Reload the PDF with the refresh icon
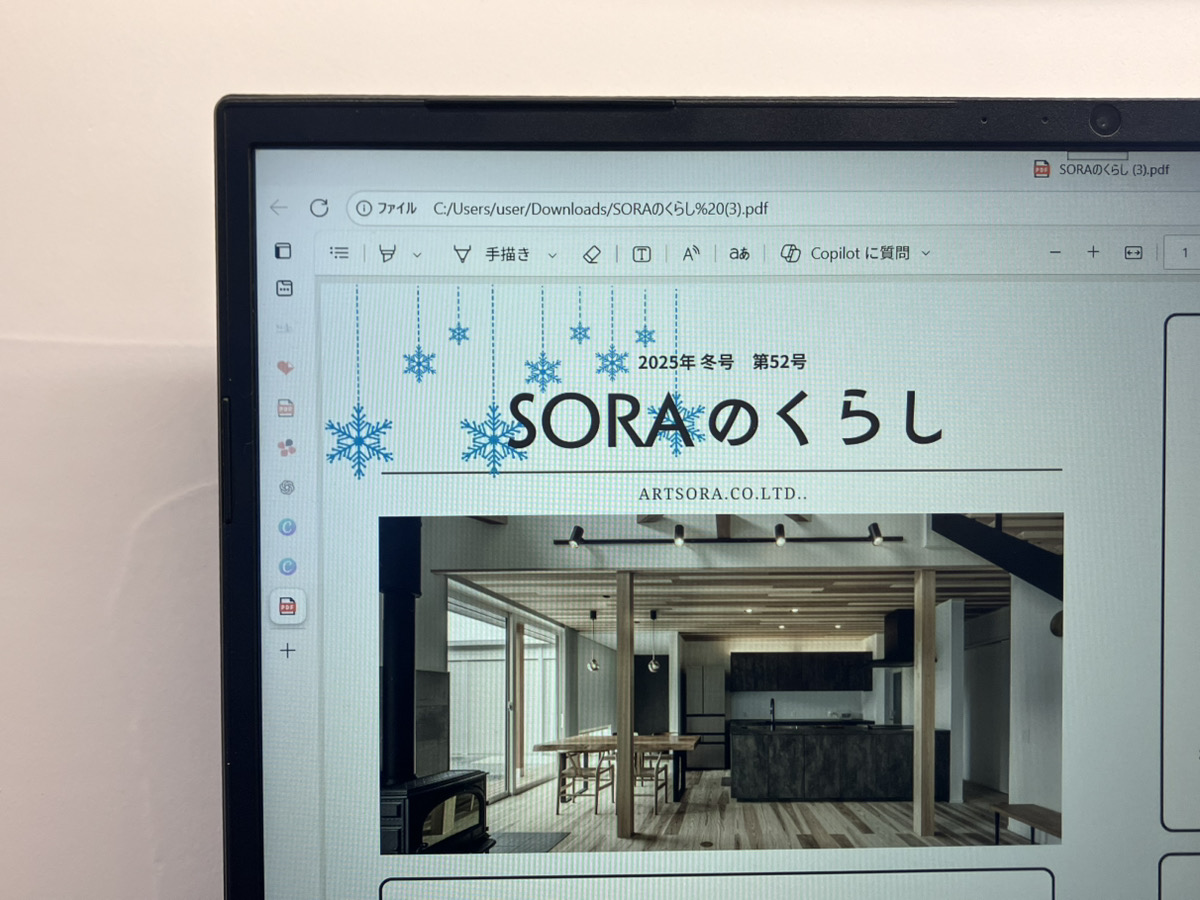Image resolution: width=1200 pixels, height=900 pixels. tap(320, 208)
